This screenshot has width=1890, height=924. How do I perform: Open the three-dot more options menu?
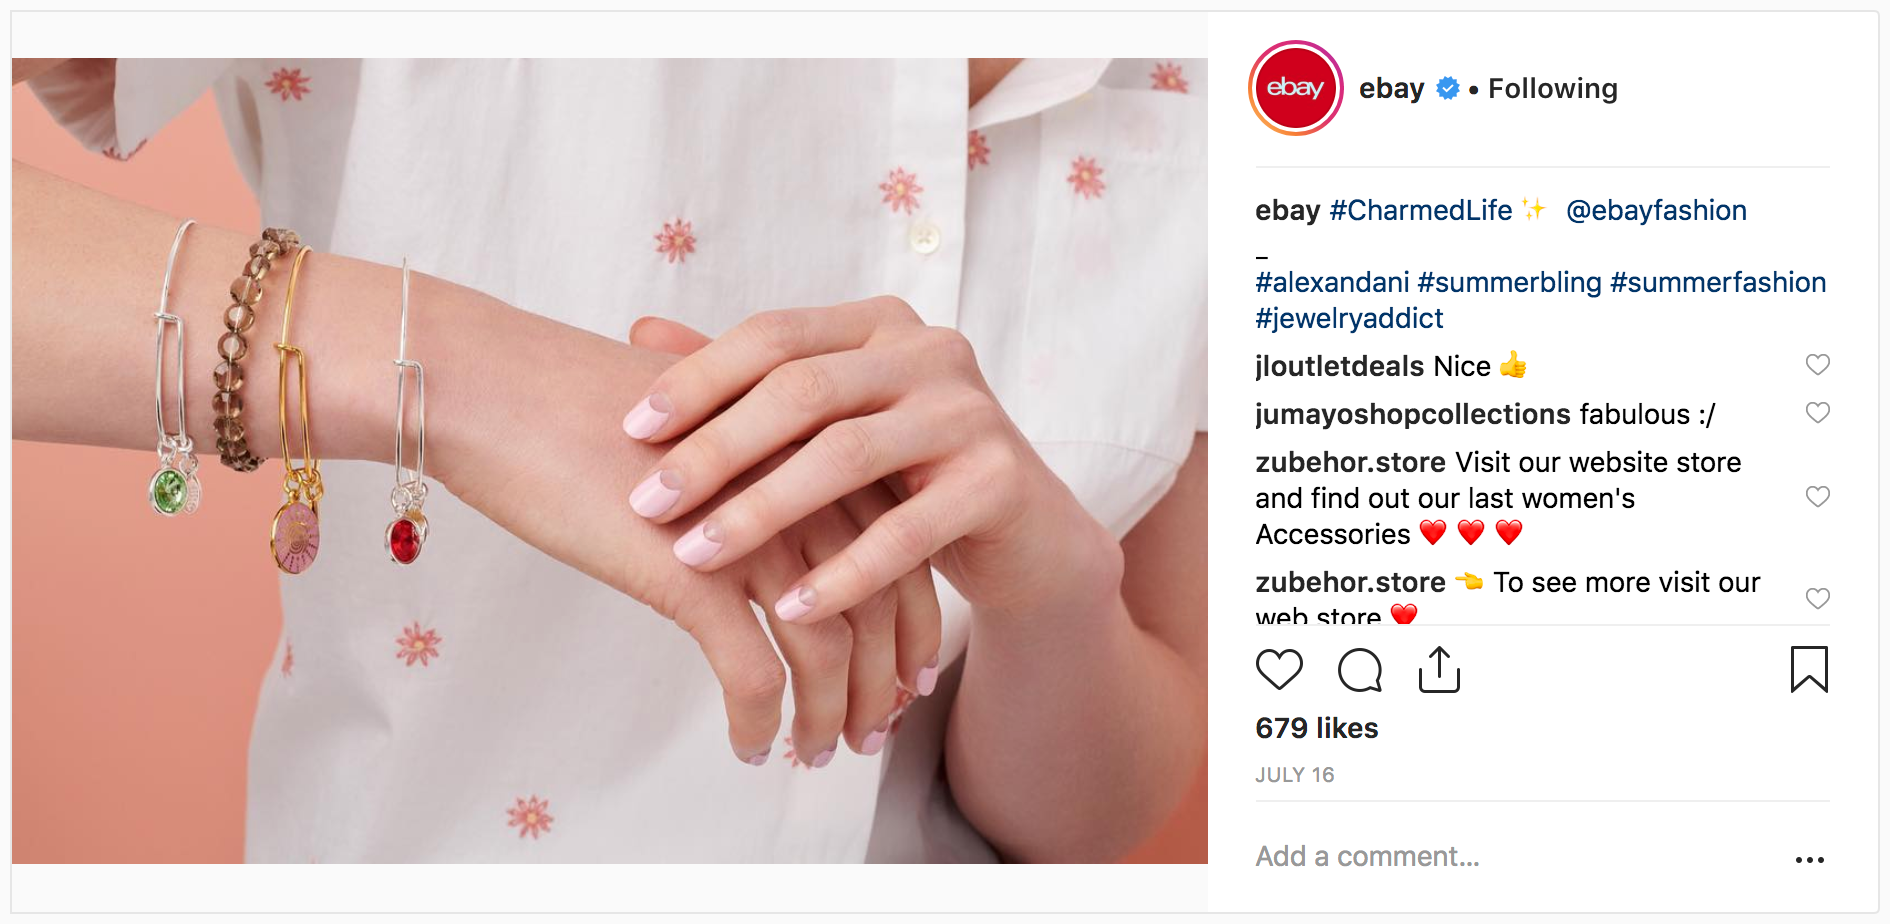[1809, 860]
